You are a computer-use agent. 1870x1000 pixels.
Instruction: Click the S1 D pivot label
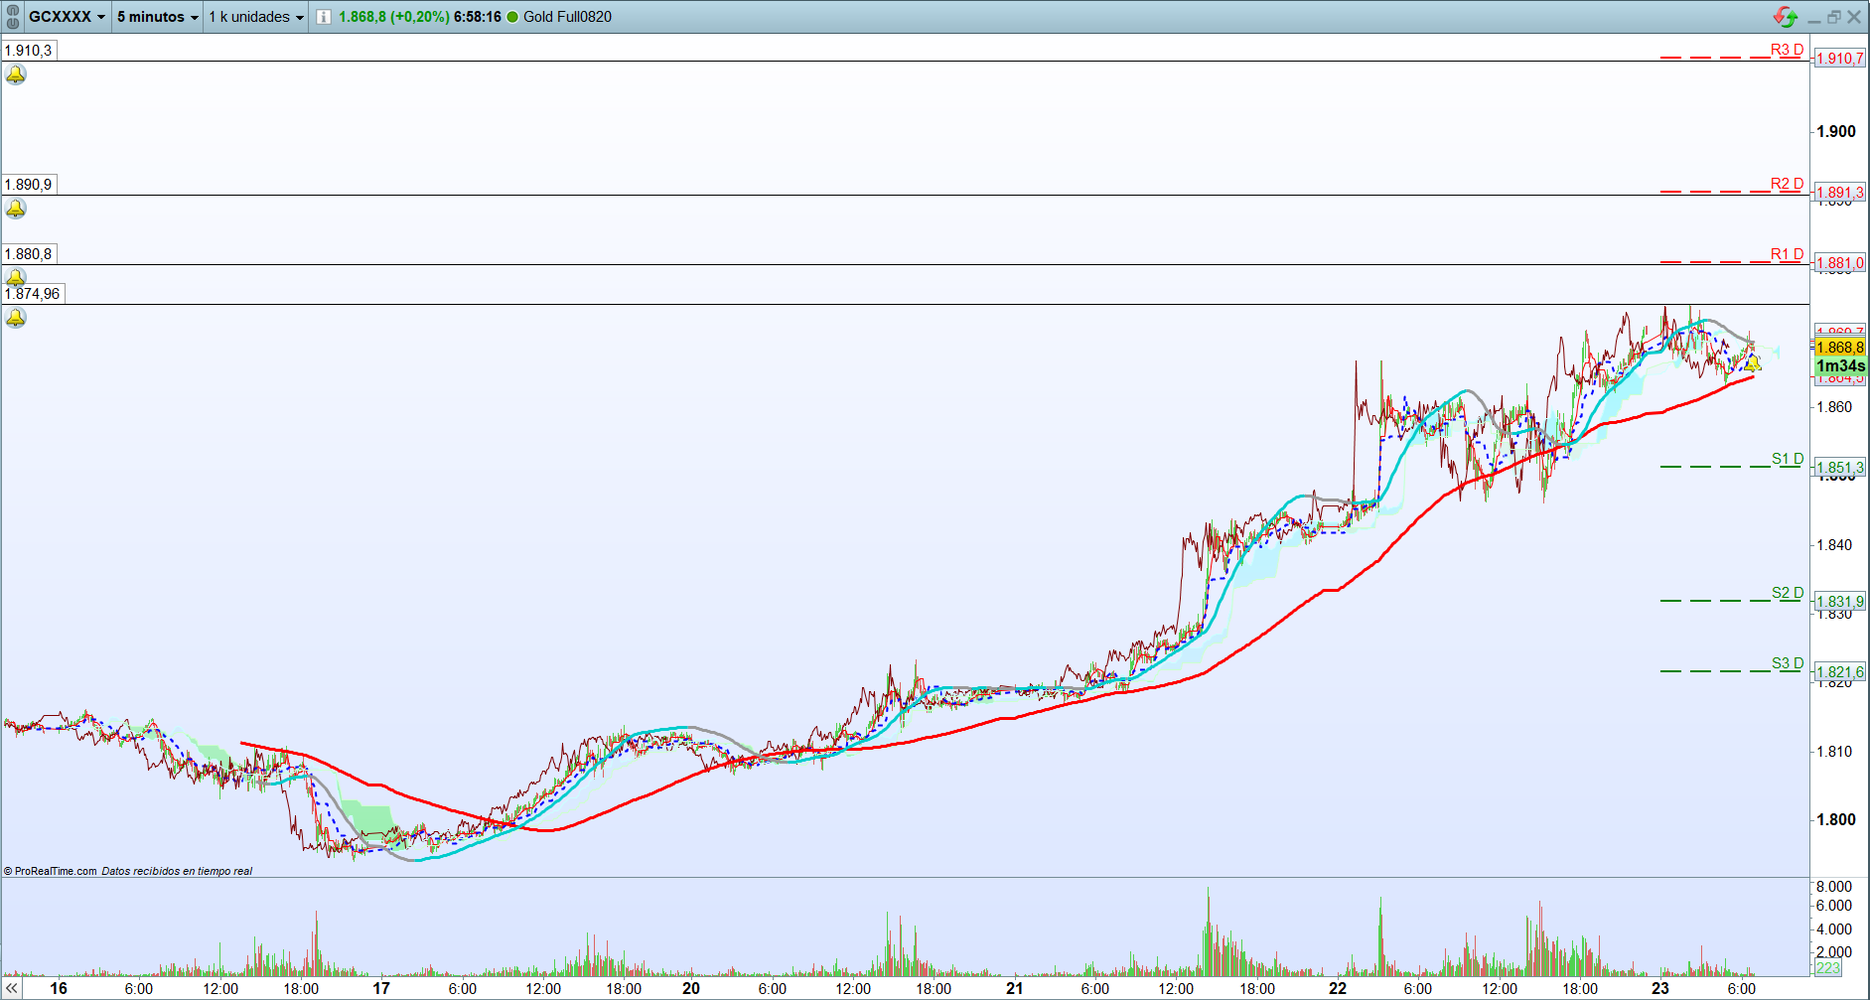1787,459
